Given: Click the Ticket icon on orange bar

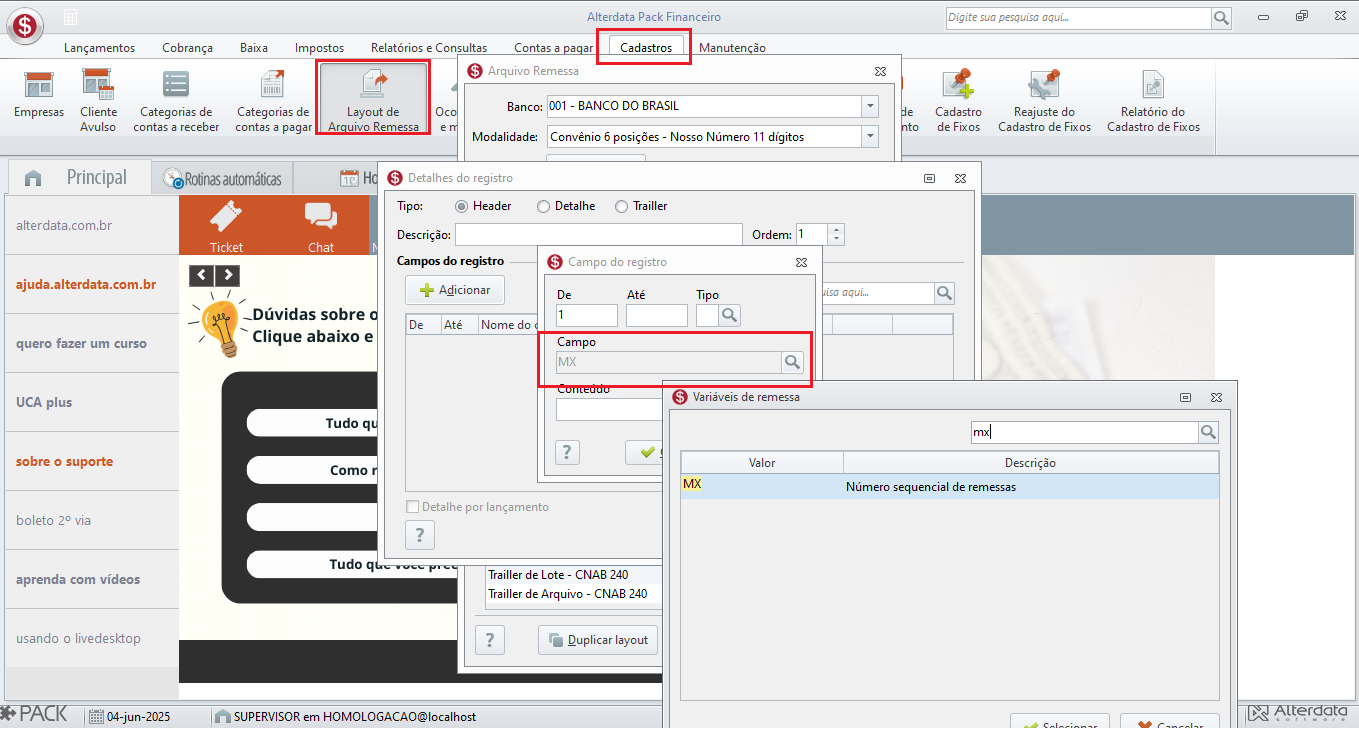Looking at the screenshot, I should (x=226, y=225).
